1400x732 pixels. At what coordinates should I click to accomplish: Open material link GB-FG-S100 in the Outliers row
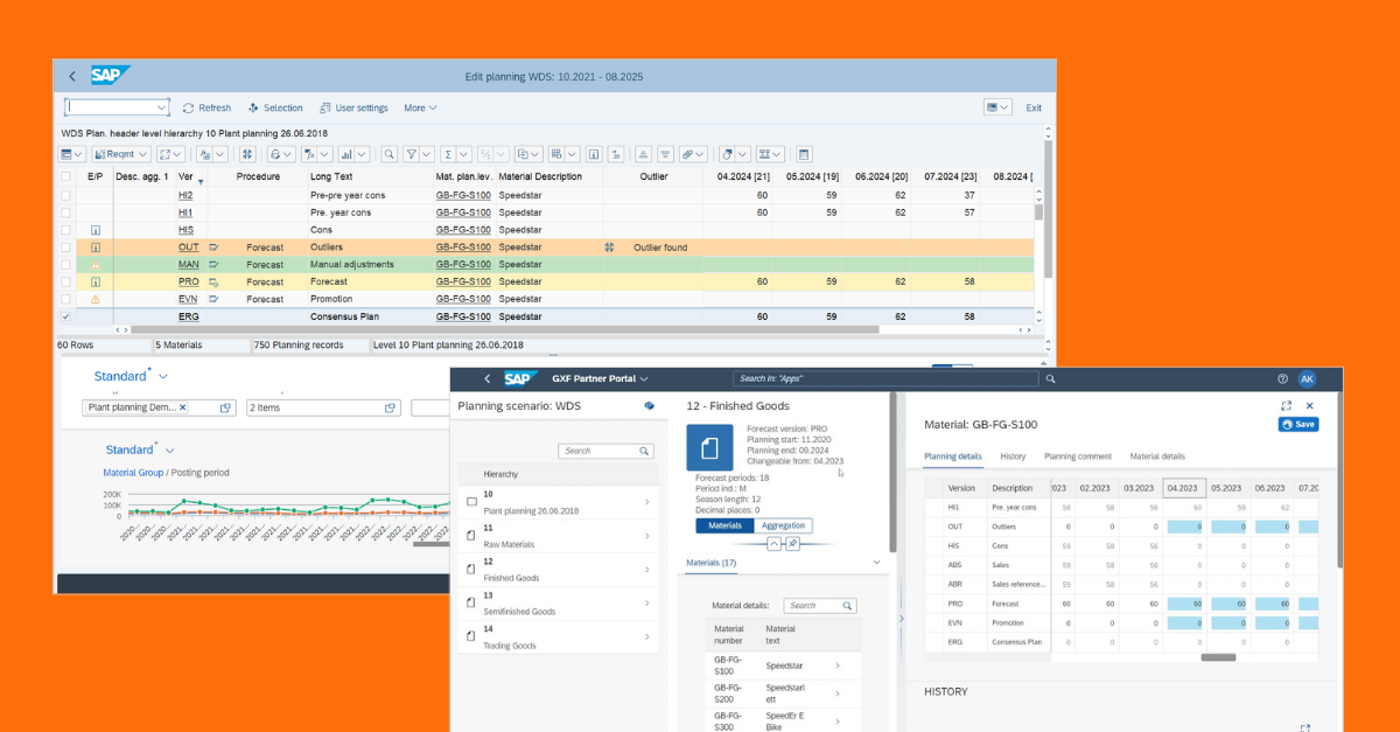(x=465, y=246)
